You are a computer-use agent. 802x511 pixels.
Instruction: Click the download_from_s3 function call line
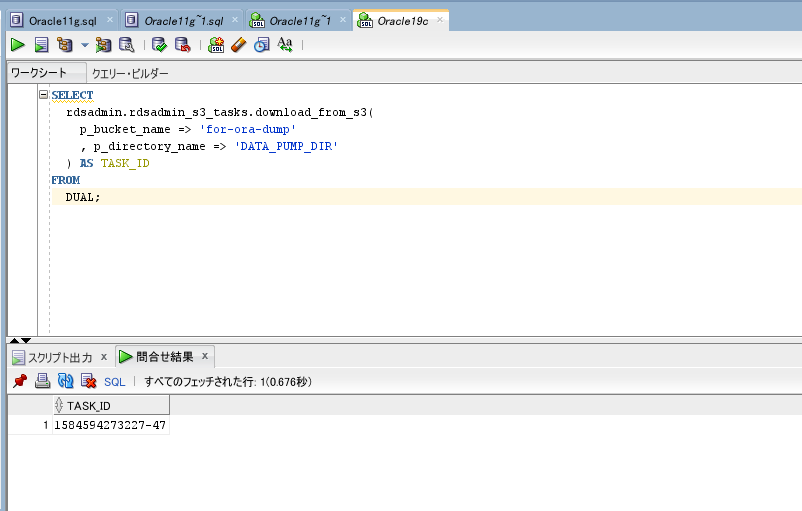coord(220,112)
